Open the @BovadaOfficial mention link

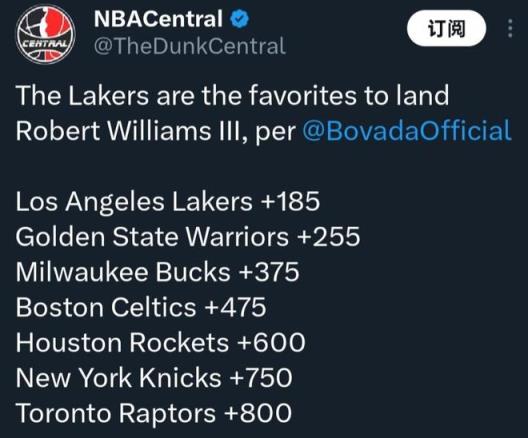[407, 131]
